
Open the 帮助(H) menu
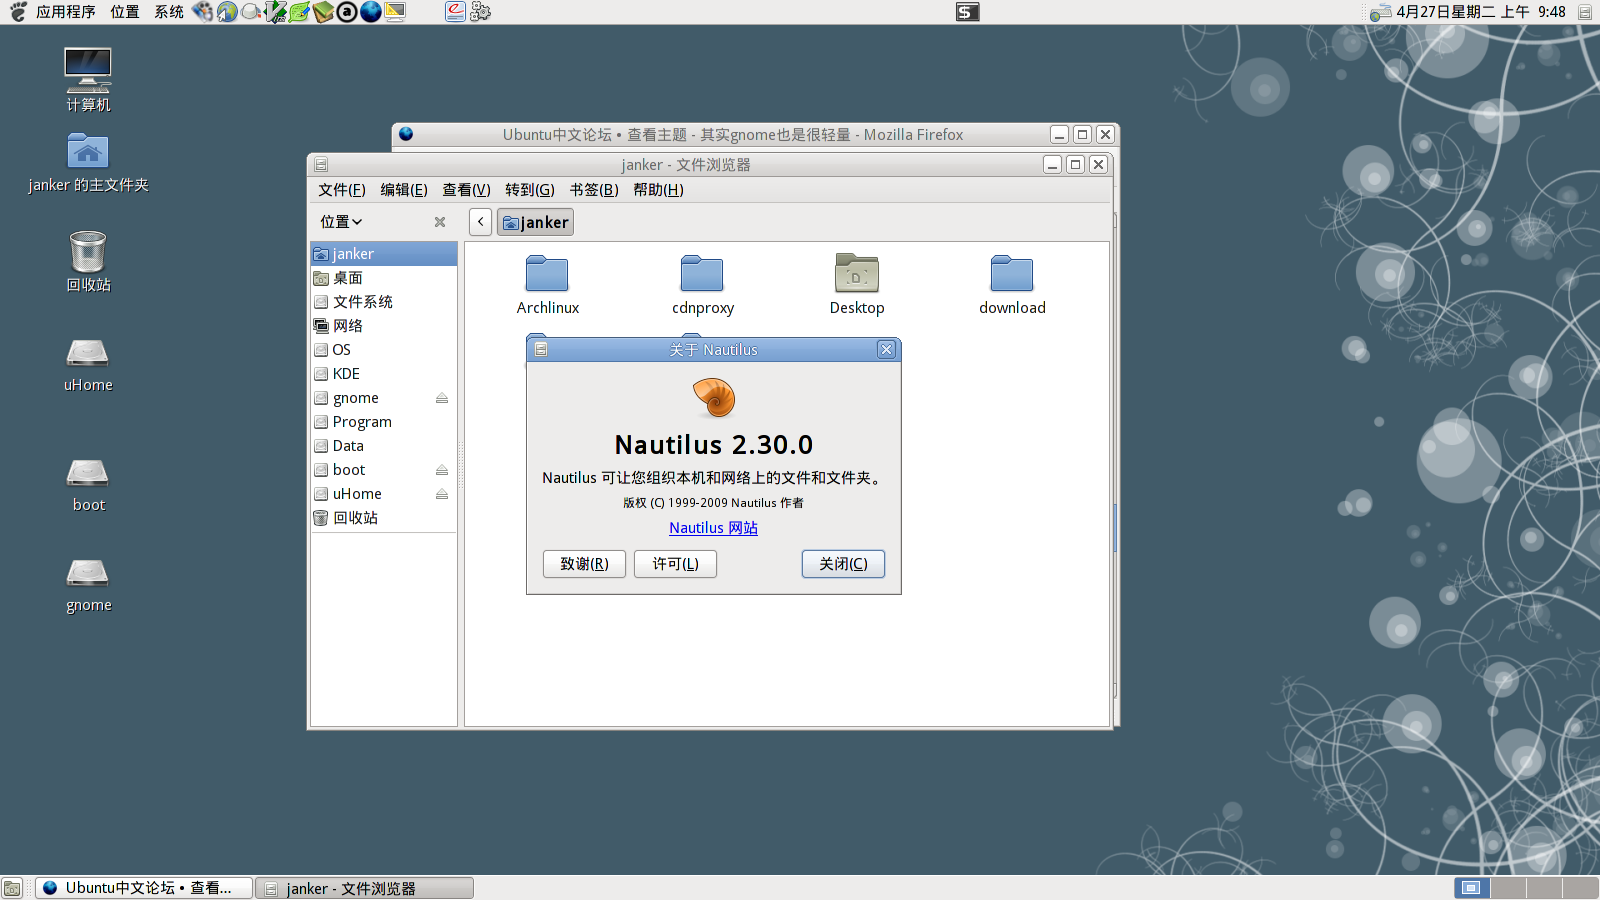(658, 190)
